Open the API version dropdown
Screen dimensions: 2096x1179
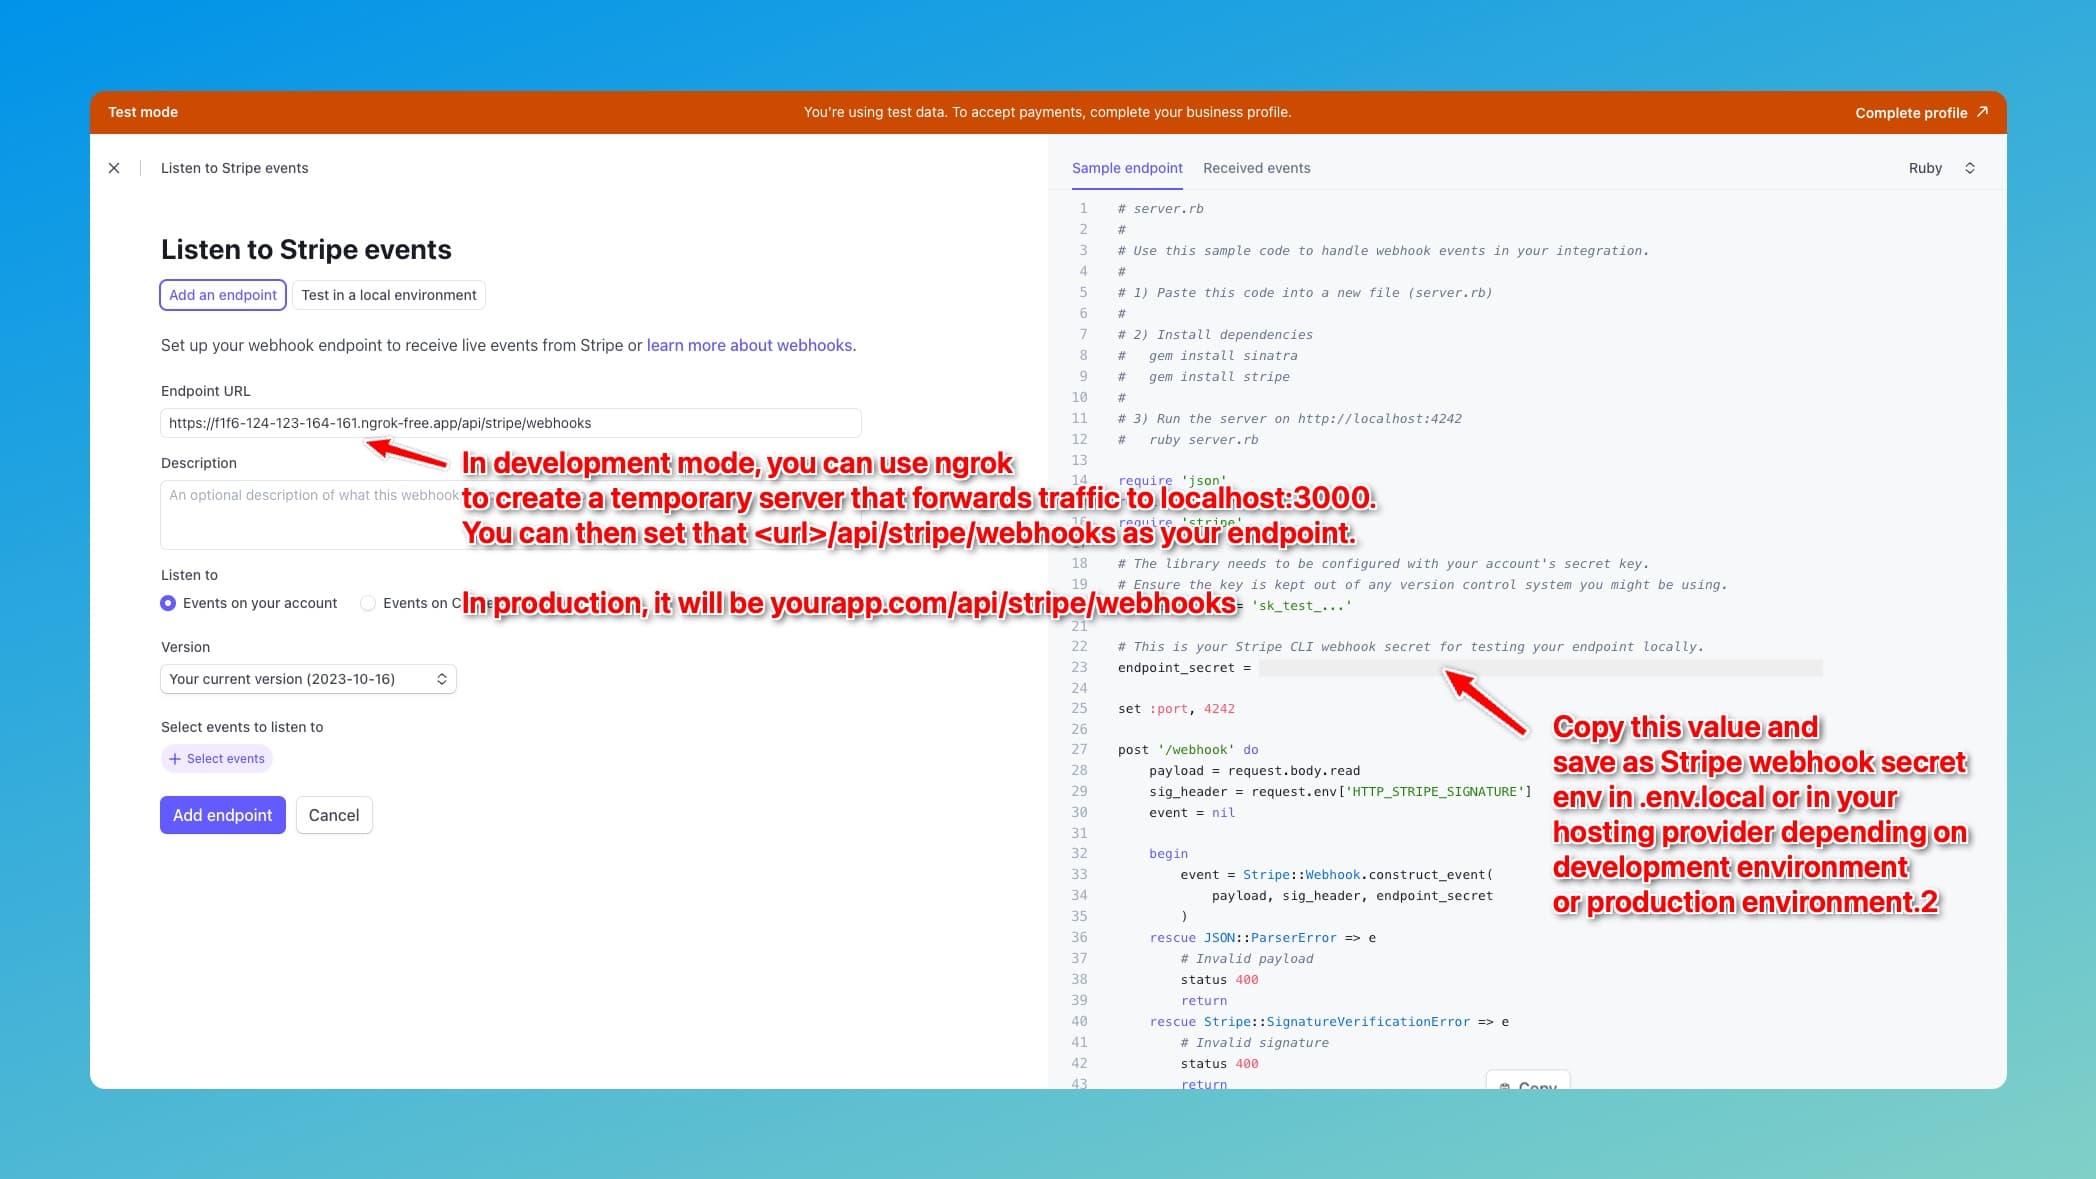(x=307, y=679)
